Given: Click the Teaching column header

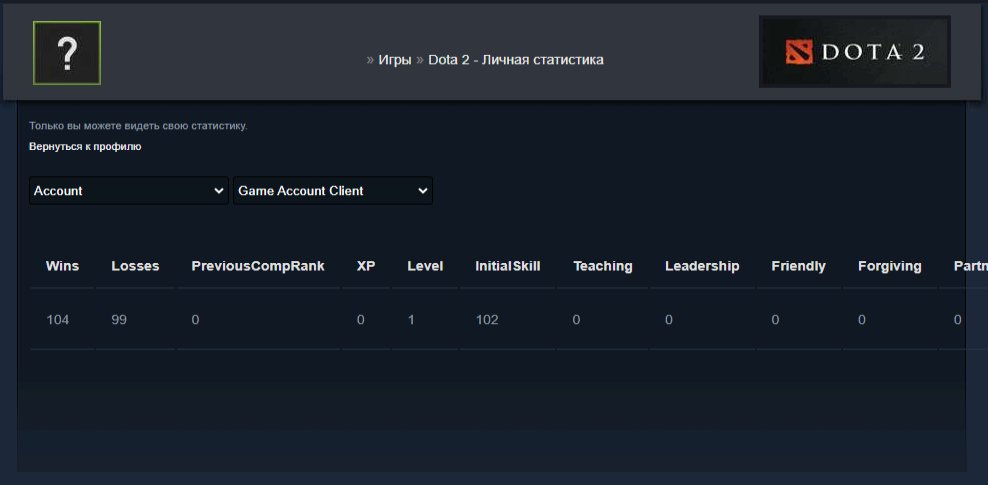Looking at the screenshot, I should point(603,266).
